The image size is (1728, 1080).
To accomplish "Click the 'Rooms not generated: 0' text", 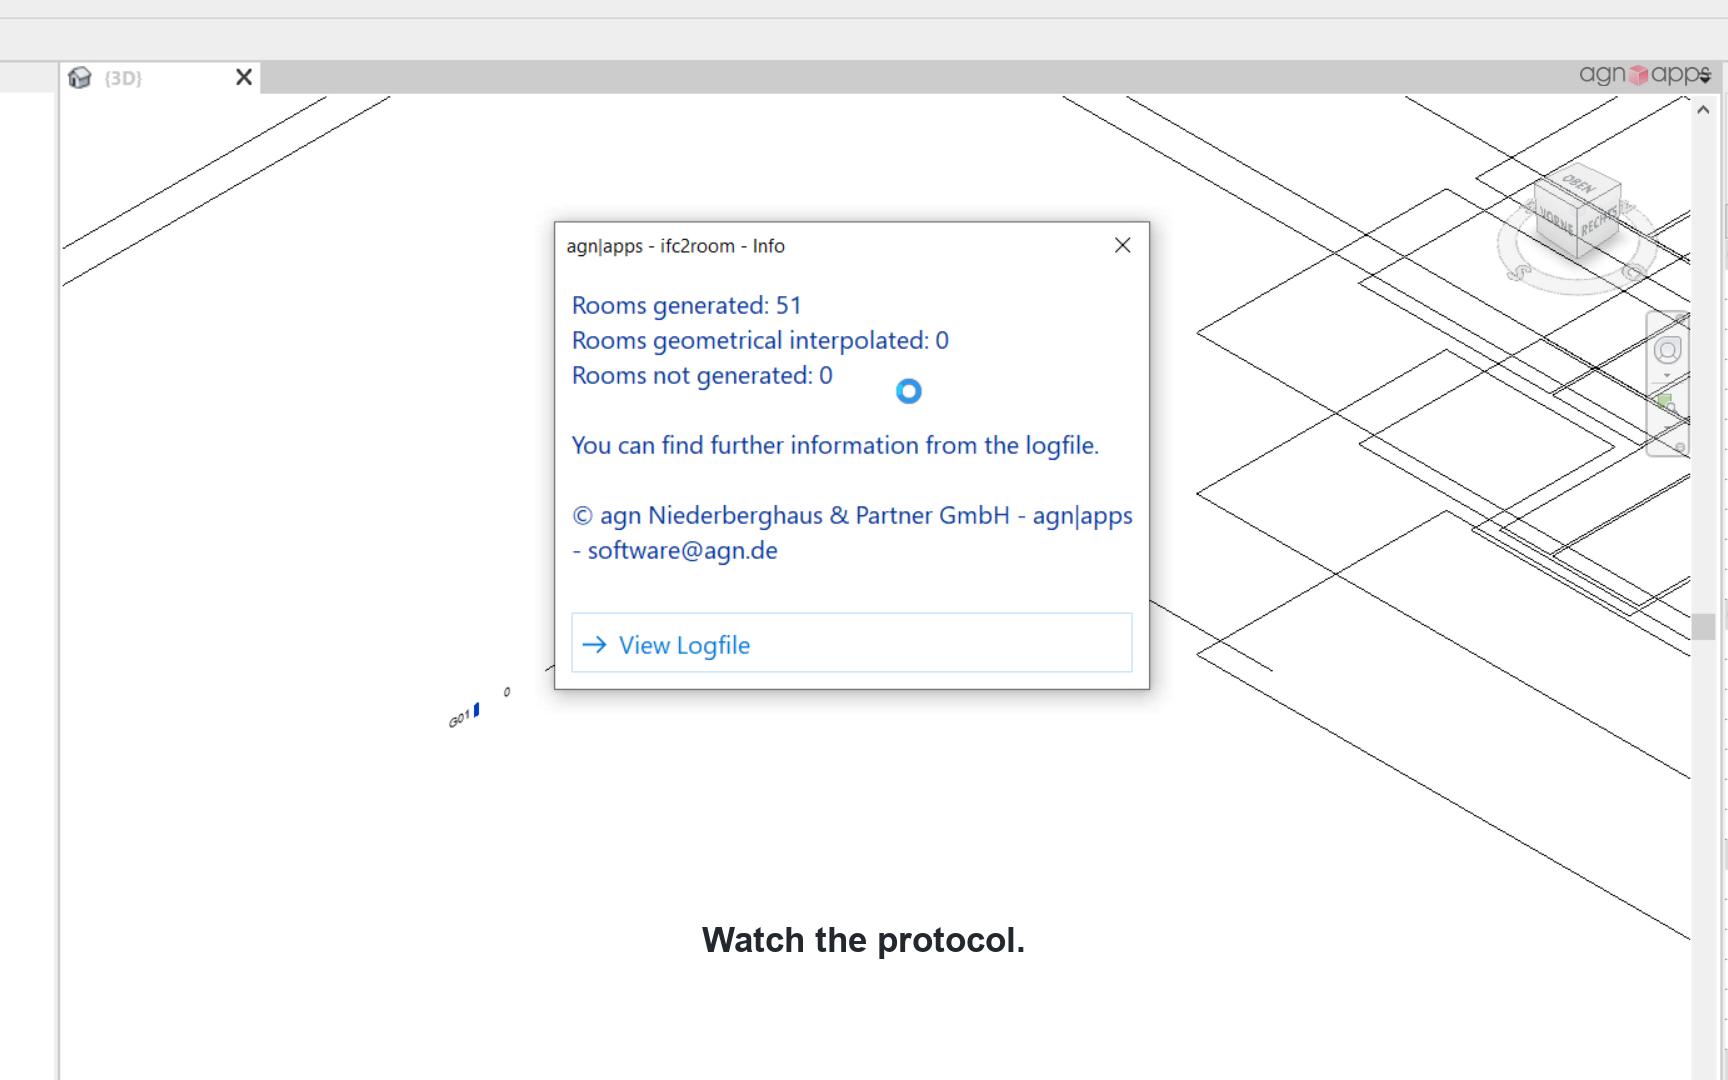I will click(702, 376).
